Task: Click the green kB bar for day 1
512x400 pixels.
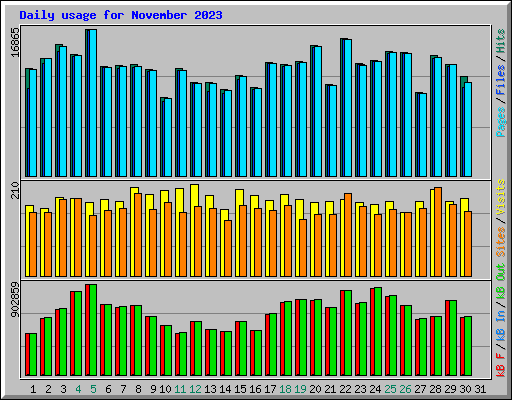Action: click(33, 355)
